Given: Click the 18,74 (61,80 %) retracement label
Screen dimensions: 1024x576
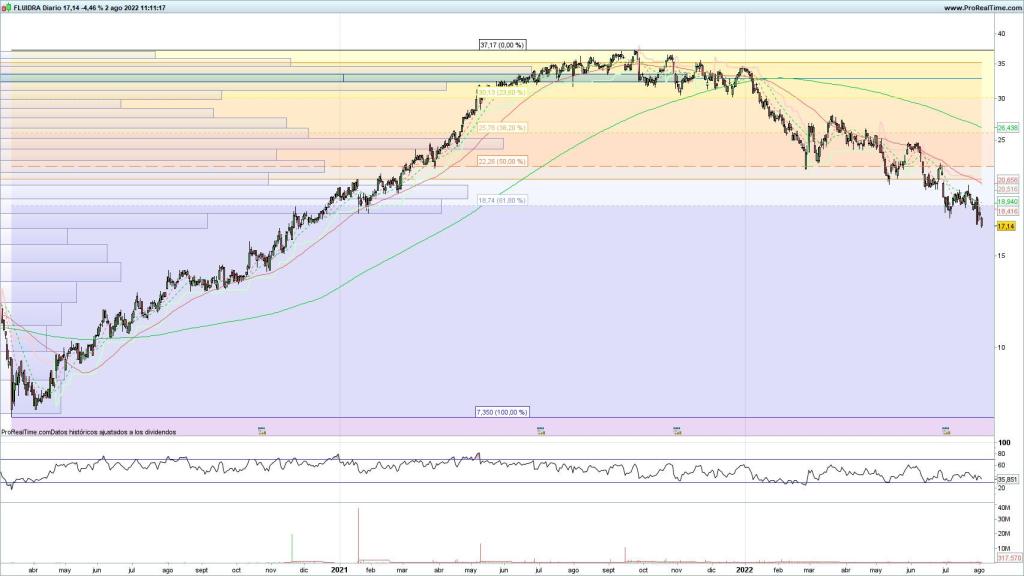Looking at the screenshot, I should (502, 201).
